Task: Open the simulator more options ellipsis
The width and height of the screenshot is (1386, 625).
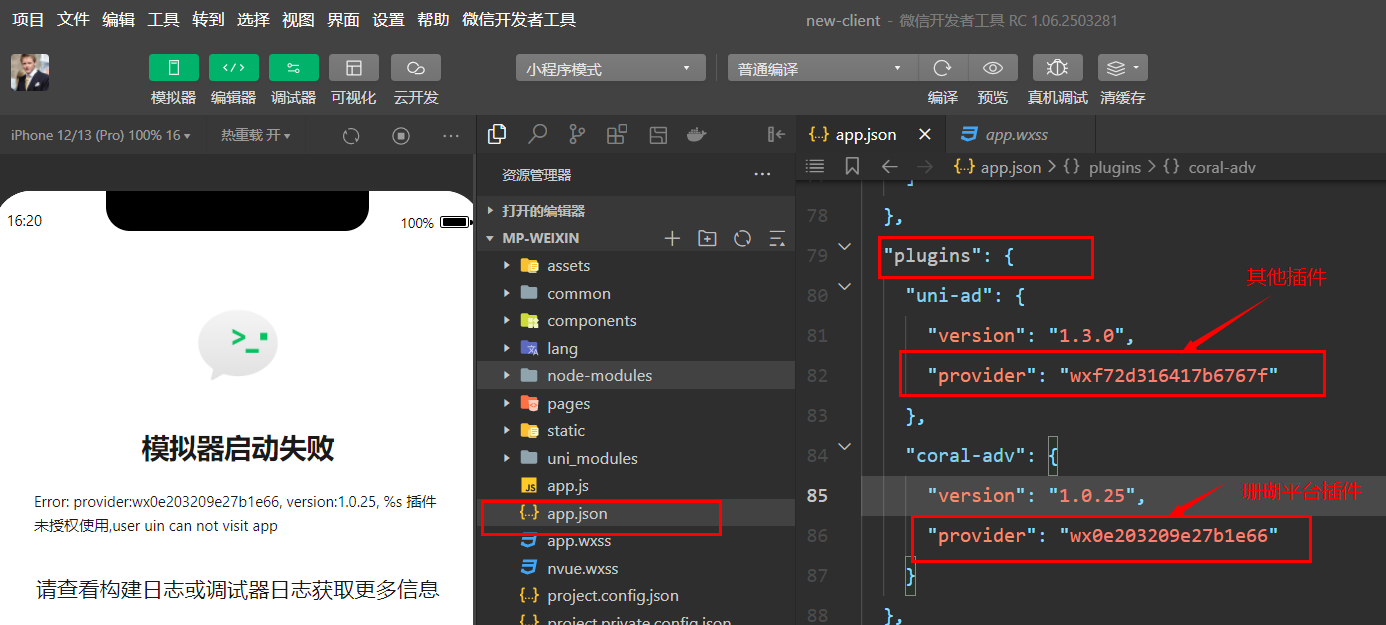Action: pos(451,136)
